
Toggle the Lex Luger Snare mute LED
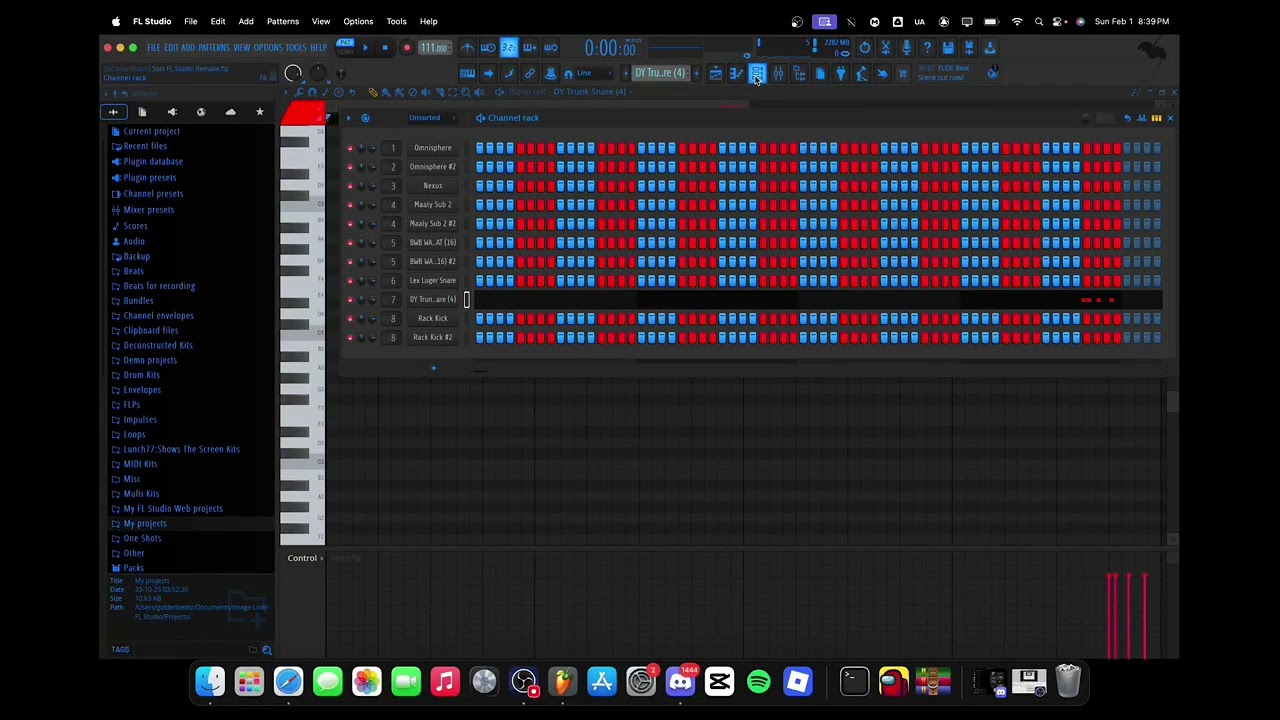[x=350, y=281]
